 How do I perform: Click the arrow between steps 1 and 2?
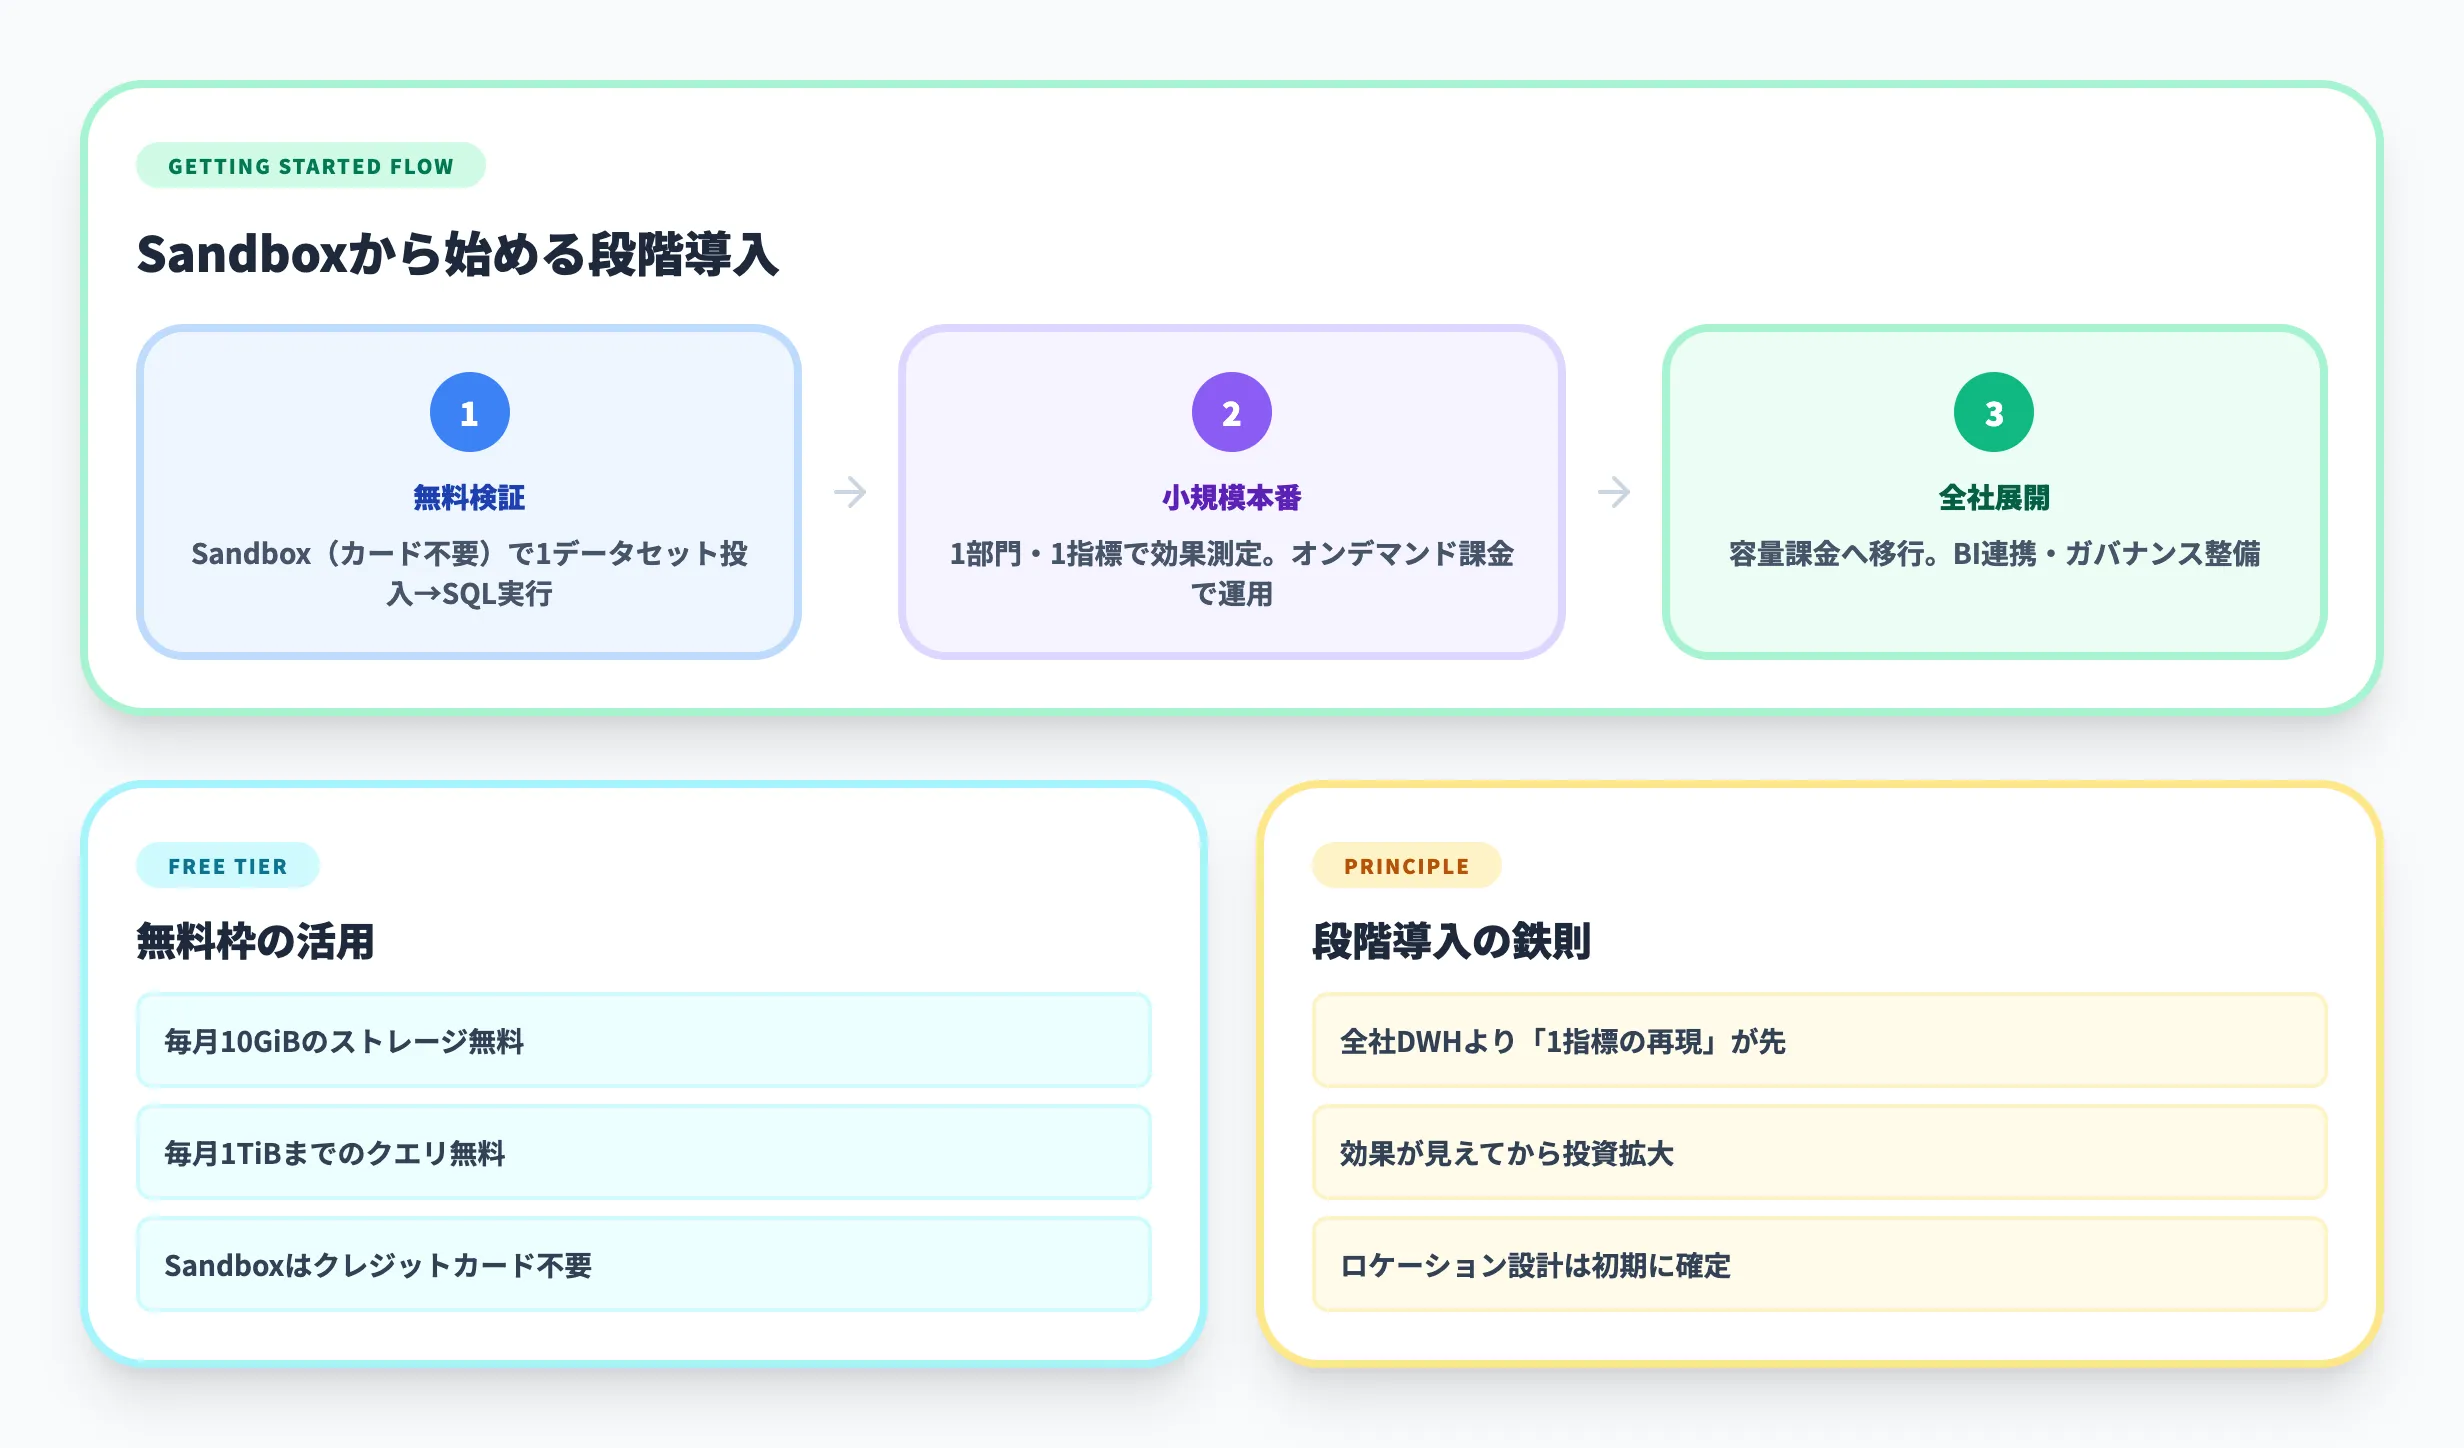[x=851, y=492]
